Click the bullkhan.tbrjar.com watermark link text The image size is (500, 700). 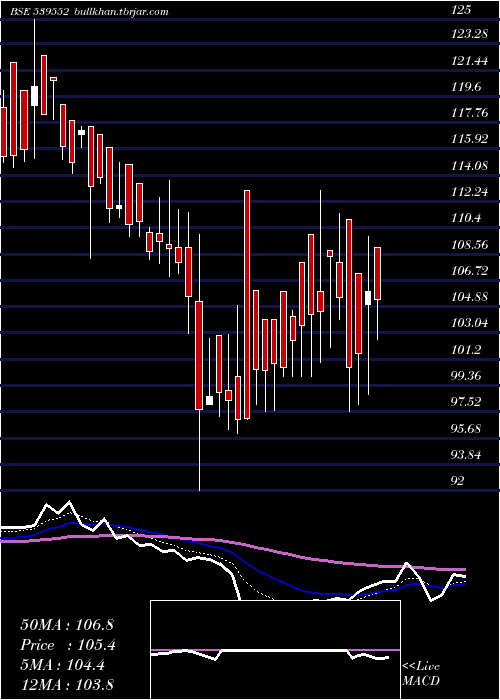(x=120, y=12)
